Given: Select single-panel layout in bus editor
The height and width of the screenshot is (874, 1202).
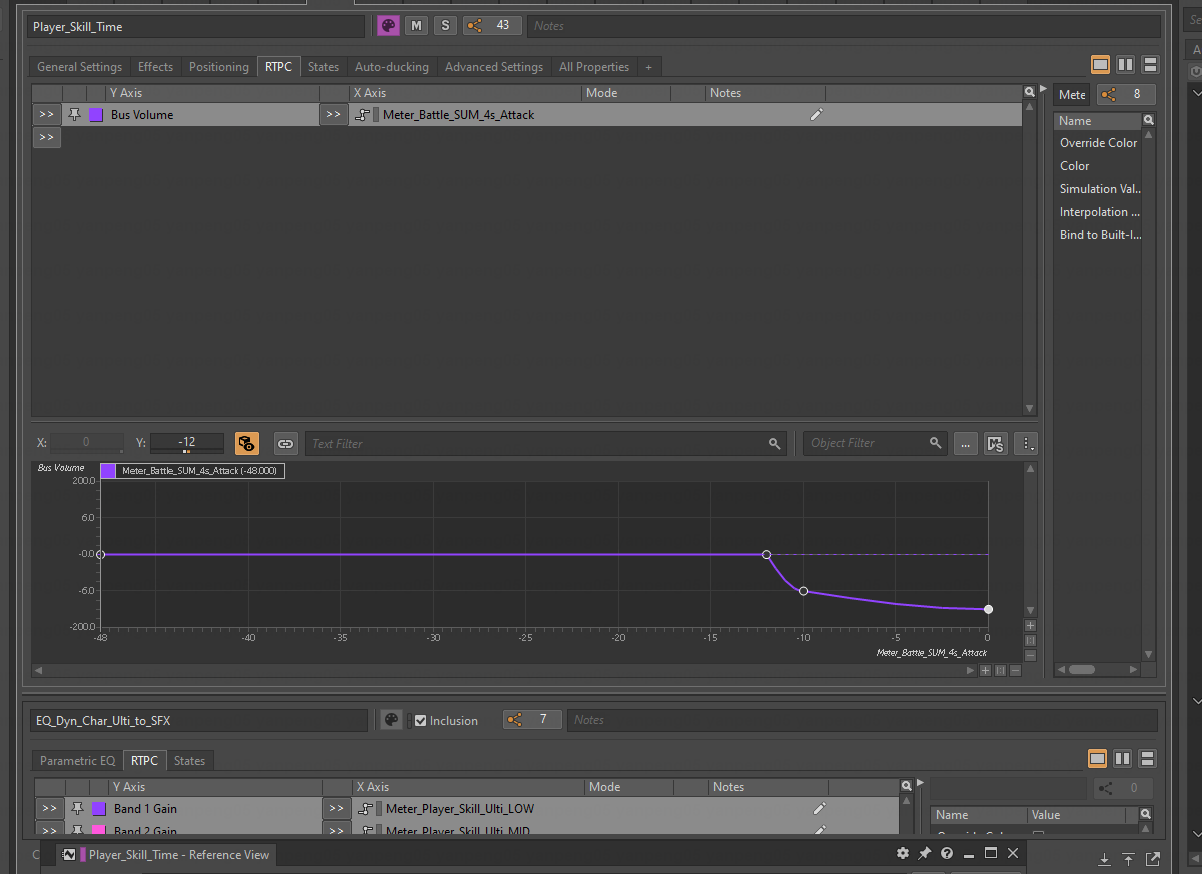Looking at the screenshot, I should [1100, 65].
